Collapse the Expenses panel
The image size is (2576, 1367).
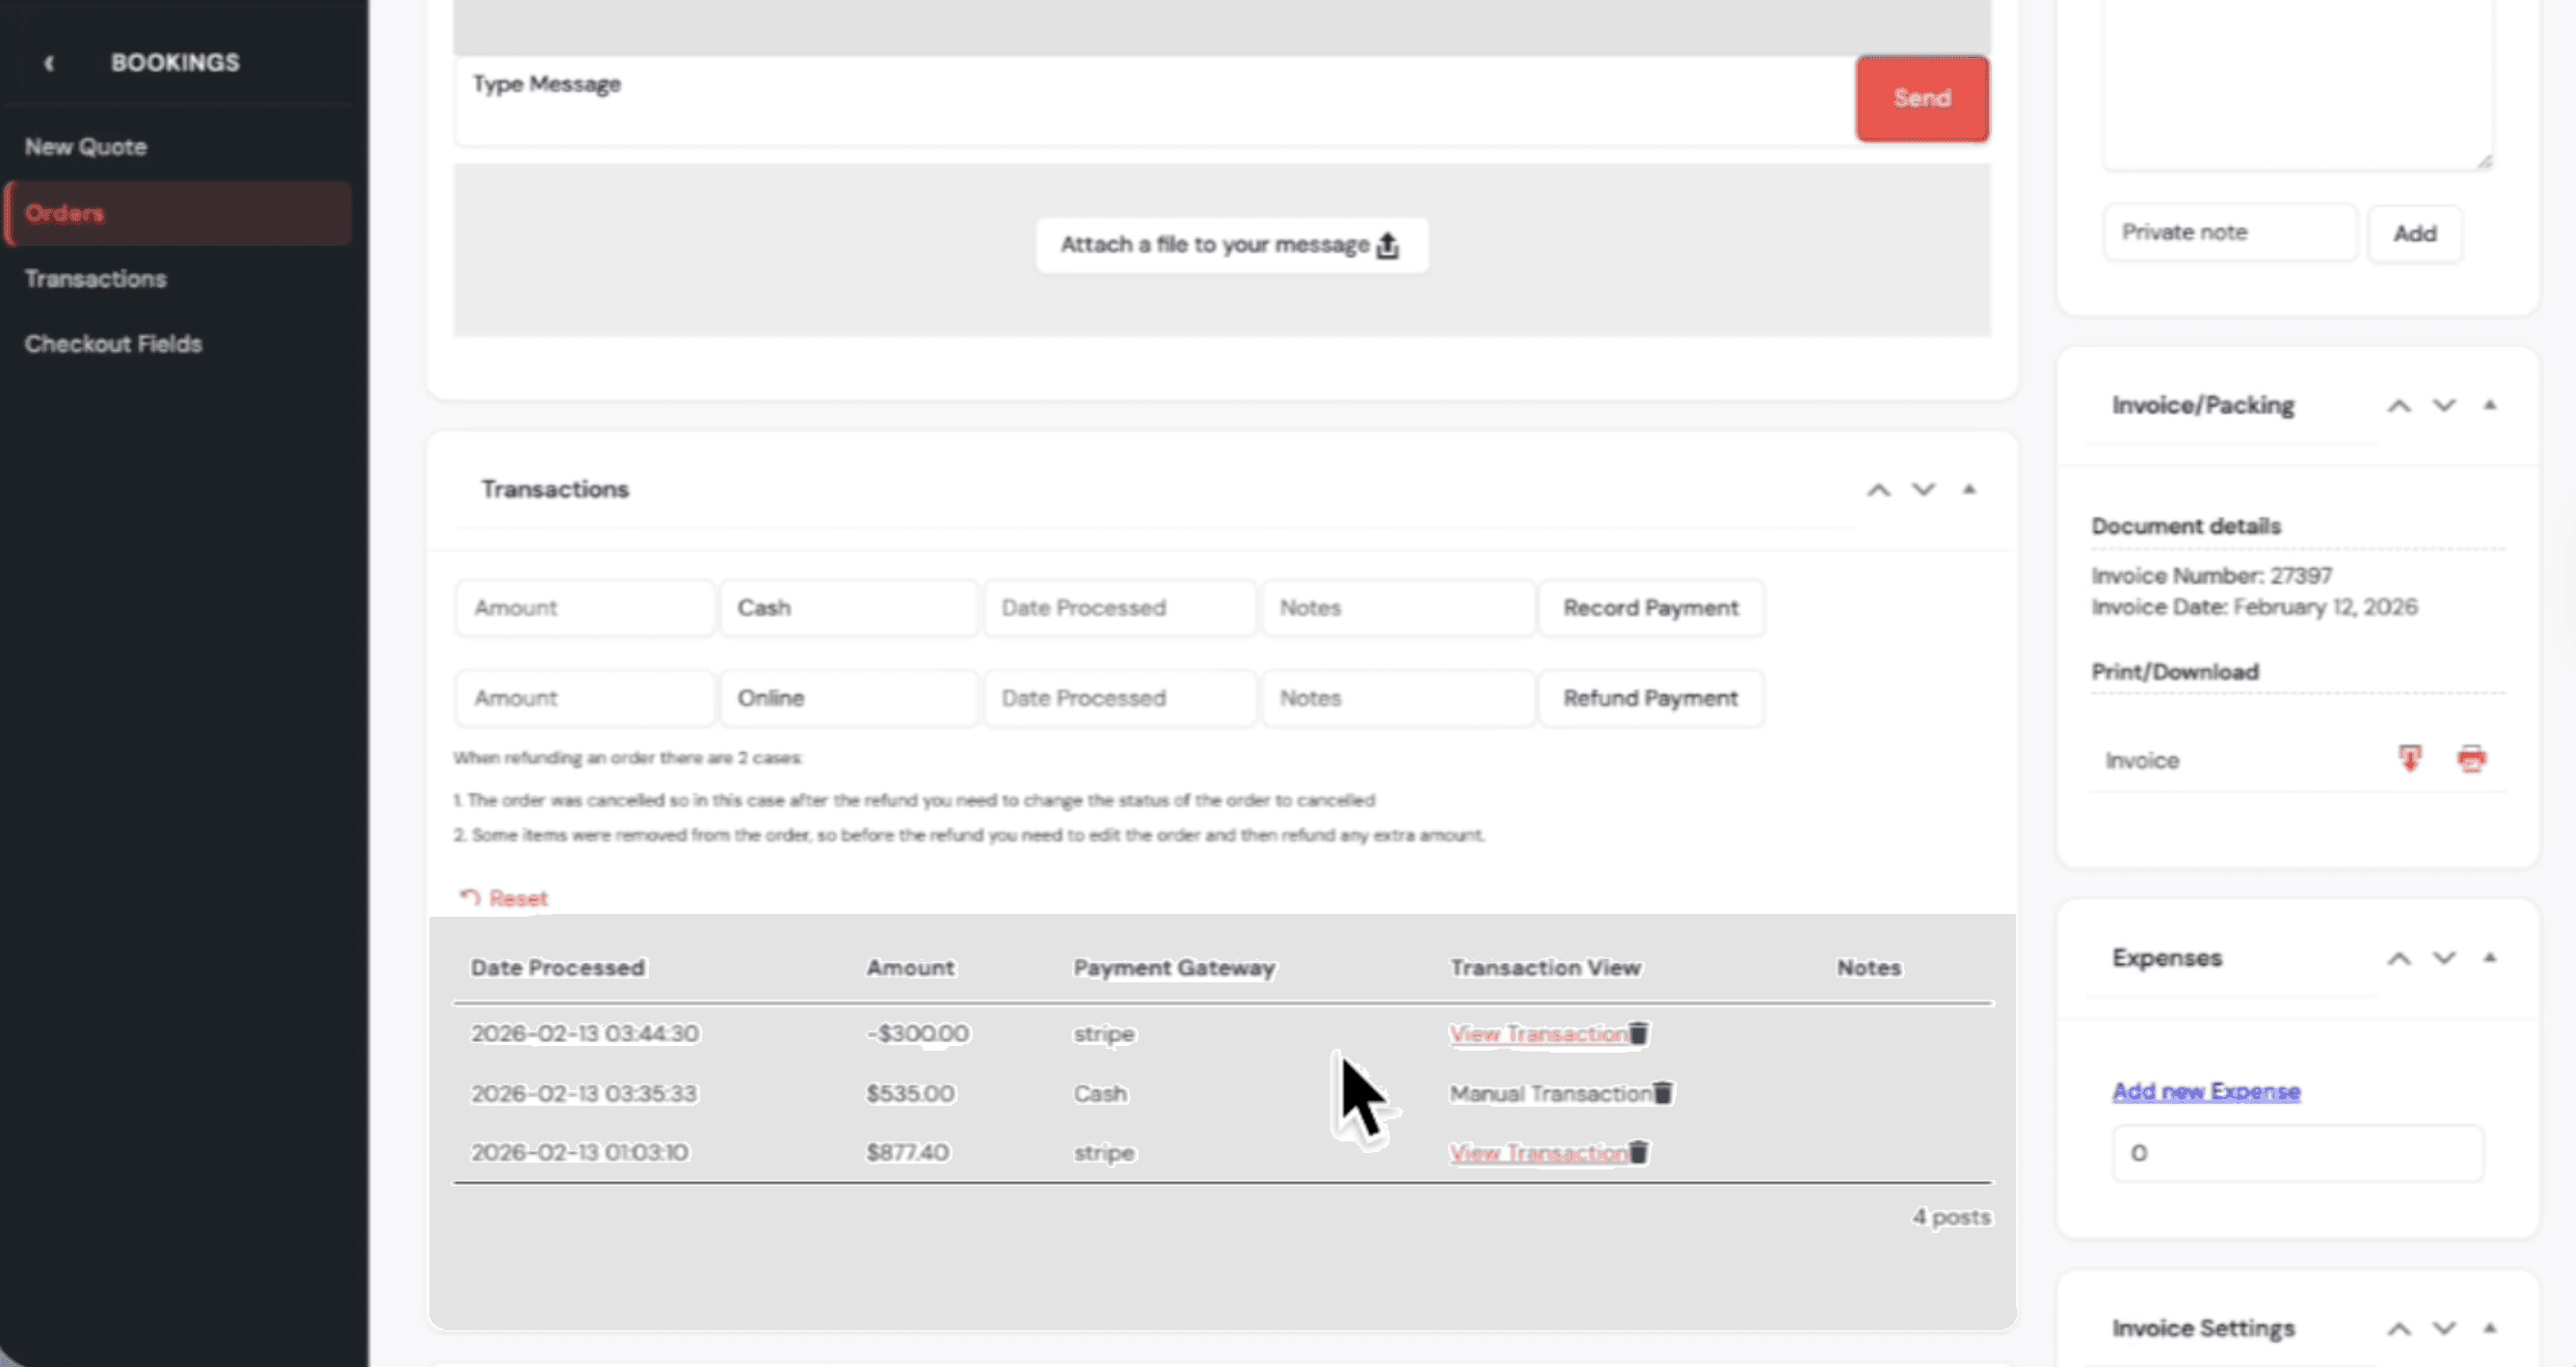pos(2490,958)
